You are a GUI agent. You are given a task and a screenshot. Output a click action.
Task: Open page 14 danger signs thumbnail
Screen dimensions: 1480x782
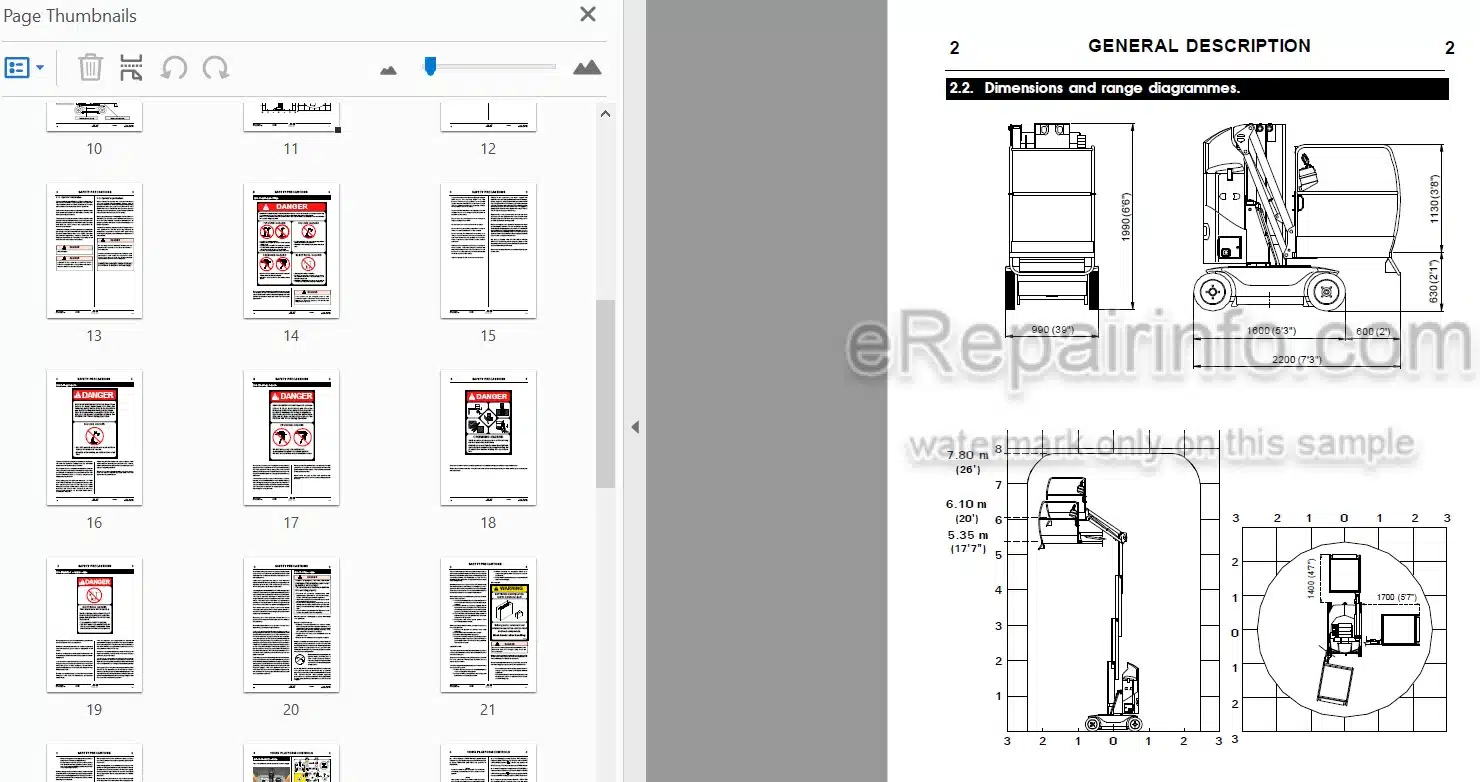click(x=291, y=250)
